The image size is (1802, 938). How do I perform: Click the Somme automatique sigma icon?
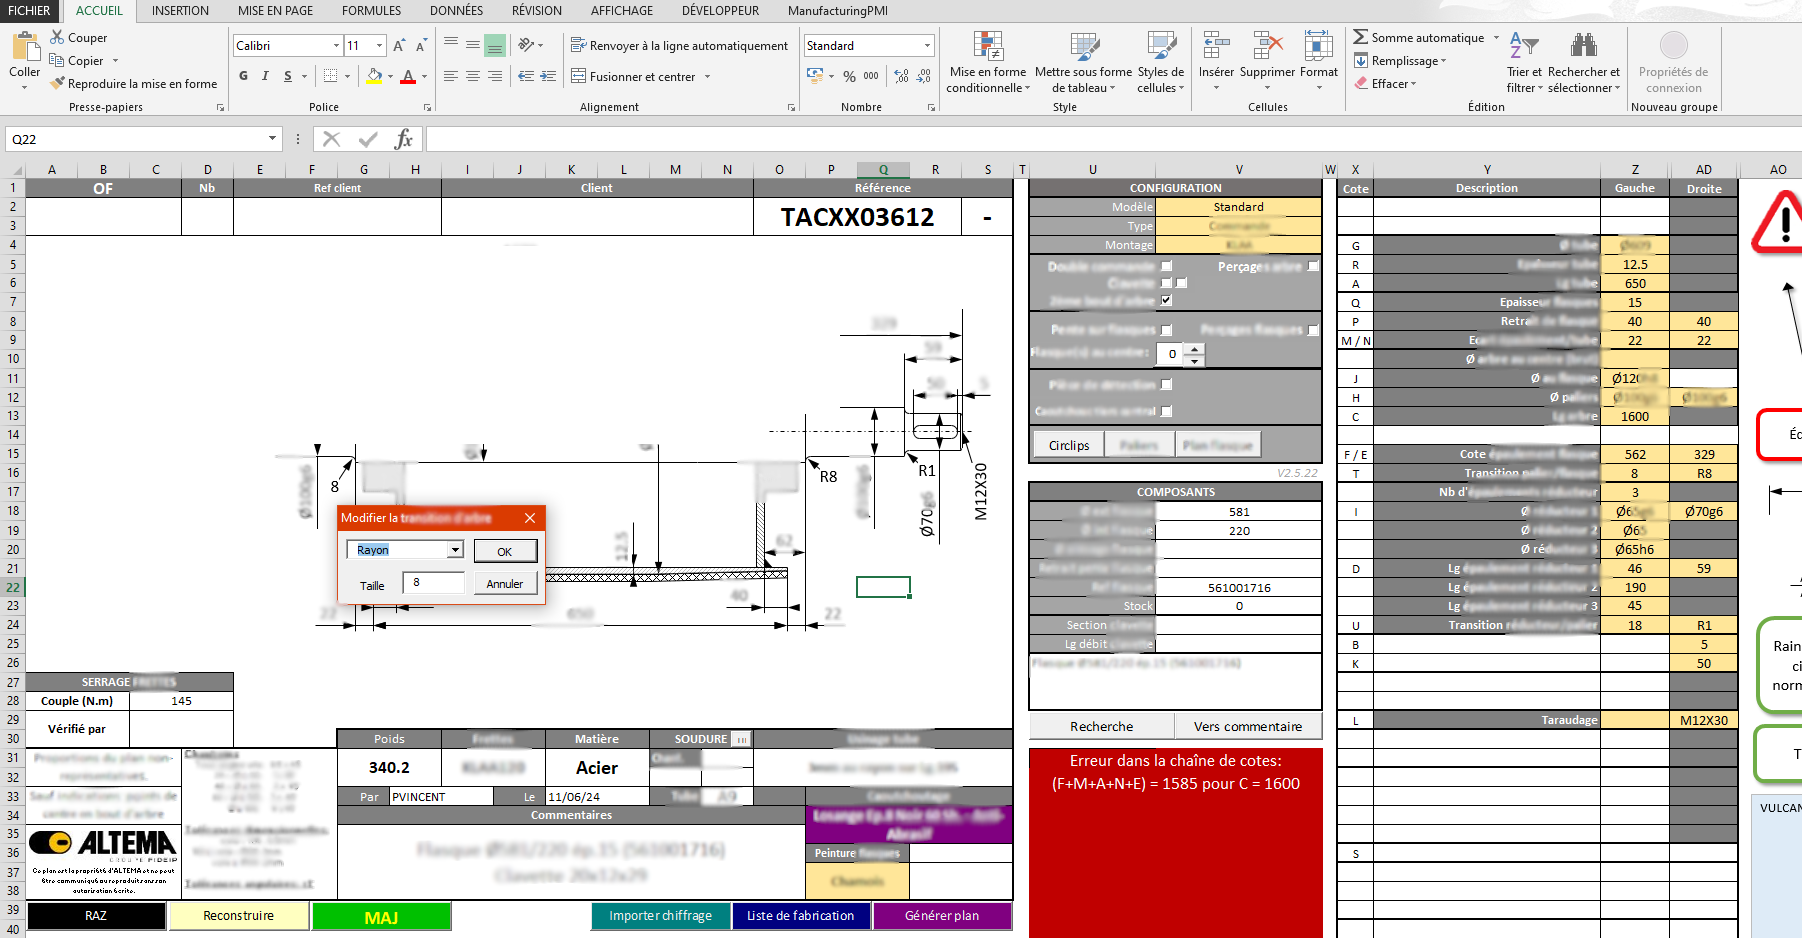tap(1360, 37)
